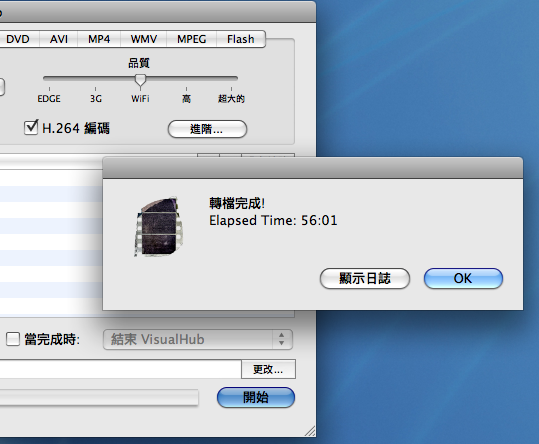Click the 更改... change button

(x=268, y=369)
